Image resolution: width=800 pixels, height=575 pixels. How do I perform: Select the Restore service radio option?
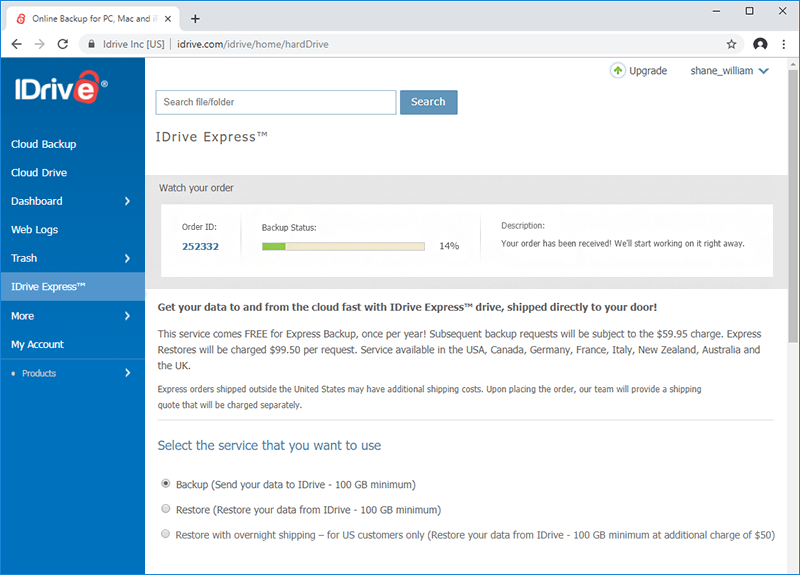165,509
